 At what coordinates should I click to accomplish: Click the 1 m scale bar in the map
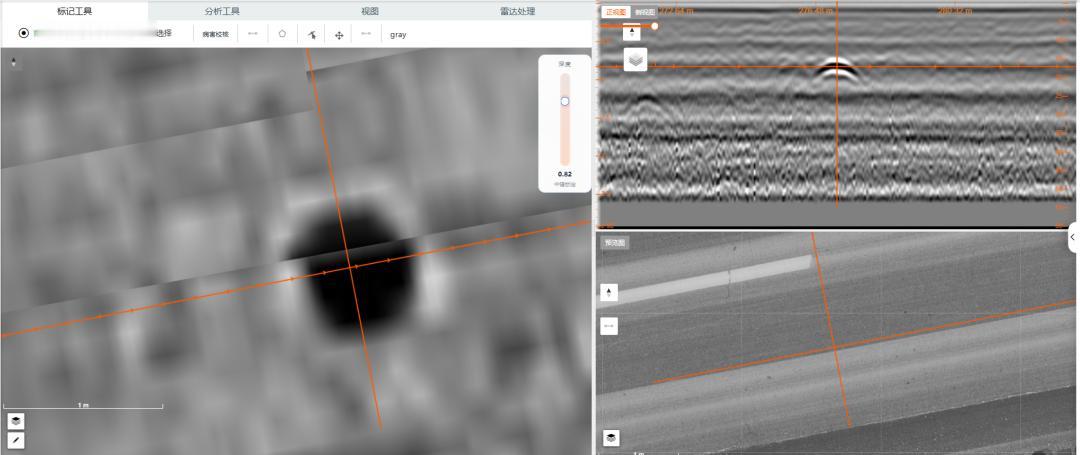(83, 406)
